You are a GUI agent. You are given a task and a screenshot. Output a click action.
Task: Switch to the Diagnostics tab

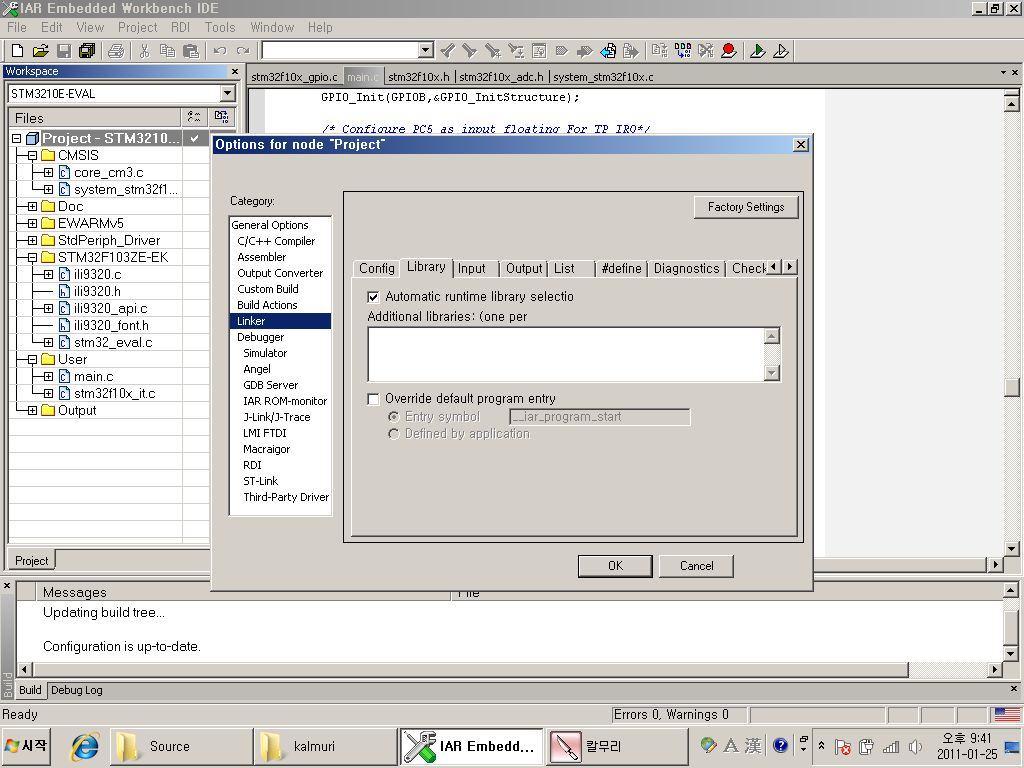click(686, 268)
